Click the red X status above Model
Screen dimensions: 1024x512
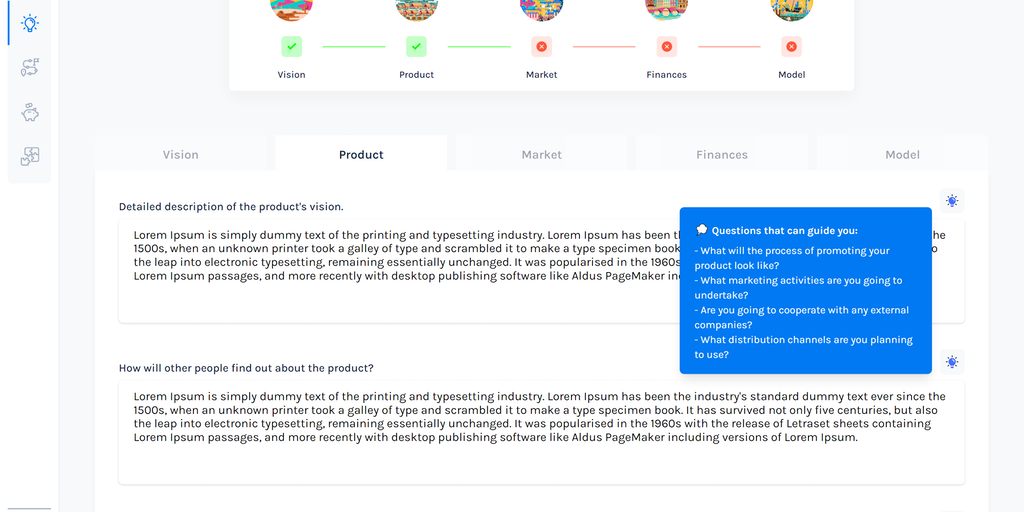[791, 46]
